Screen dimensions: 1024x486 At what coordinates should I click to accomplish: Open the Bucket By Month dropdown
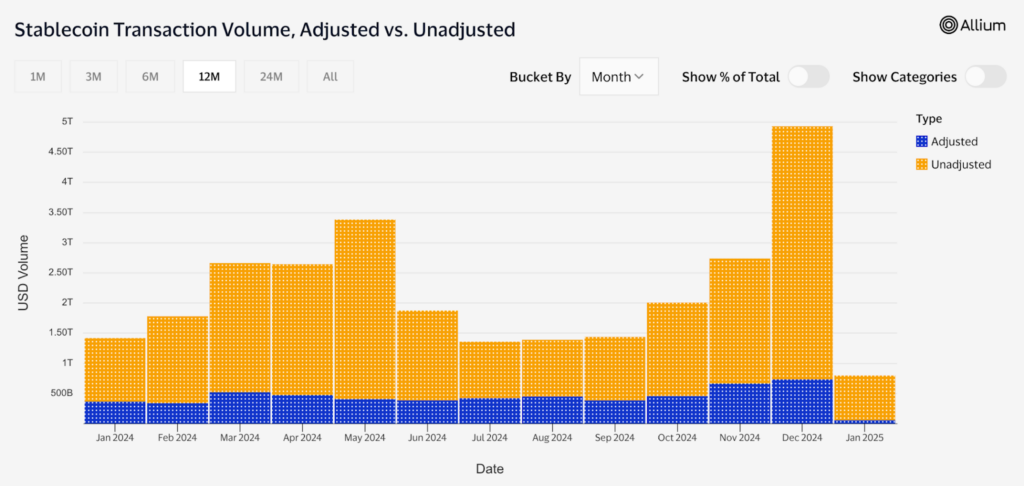coord(618,77)
